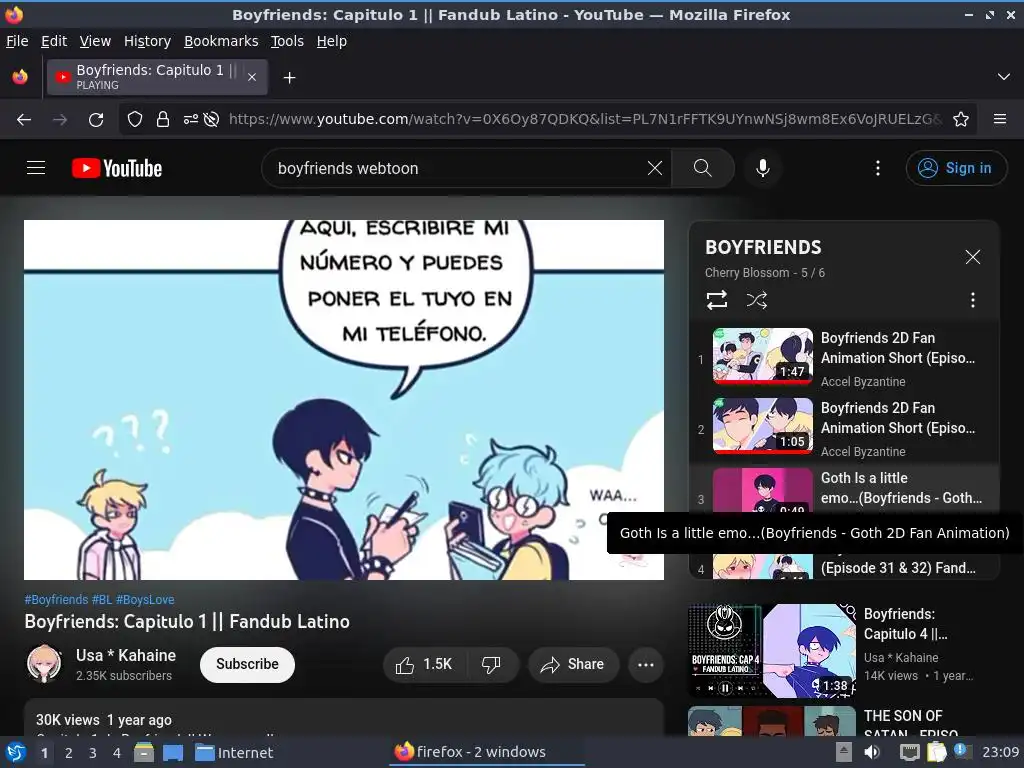Click the autoplay blocked icon in address bar
The width and height of the screenshot is (1024, 768).
[x=211, y=120]
